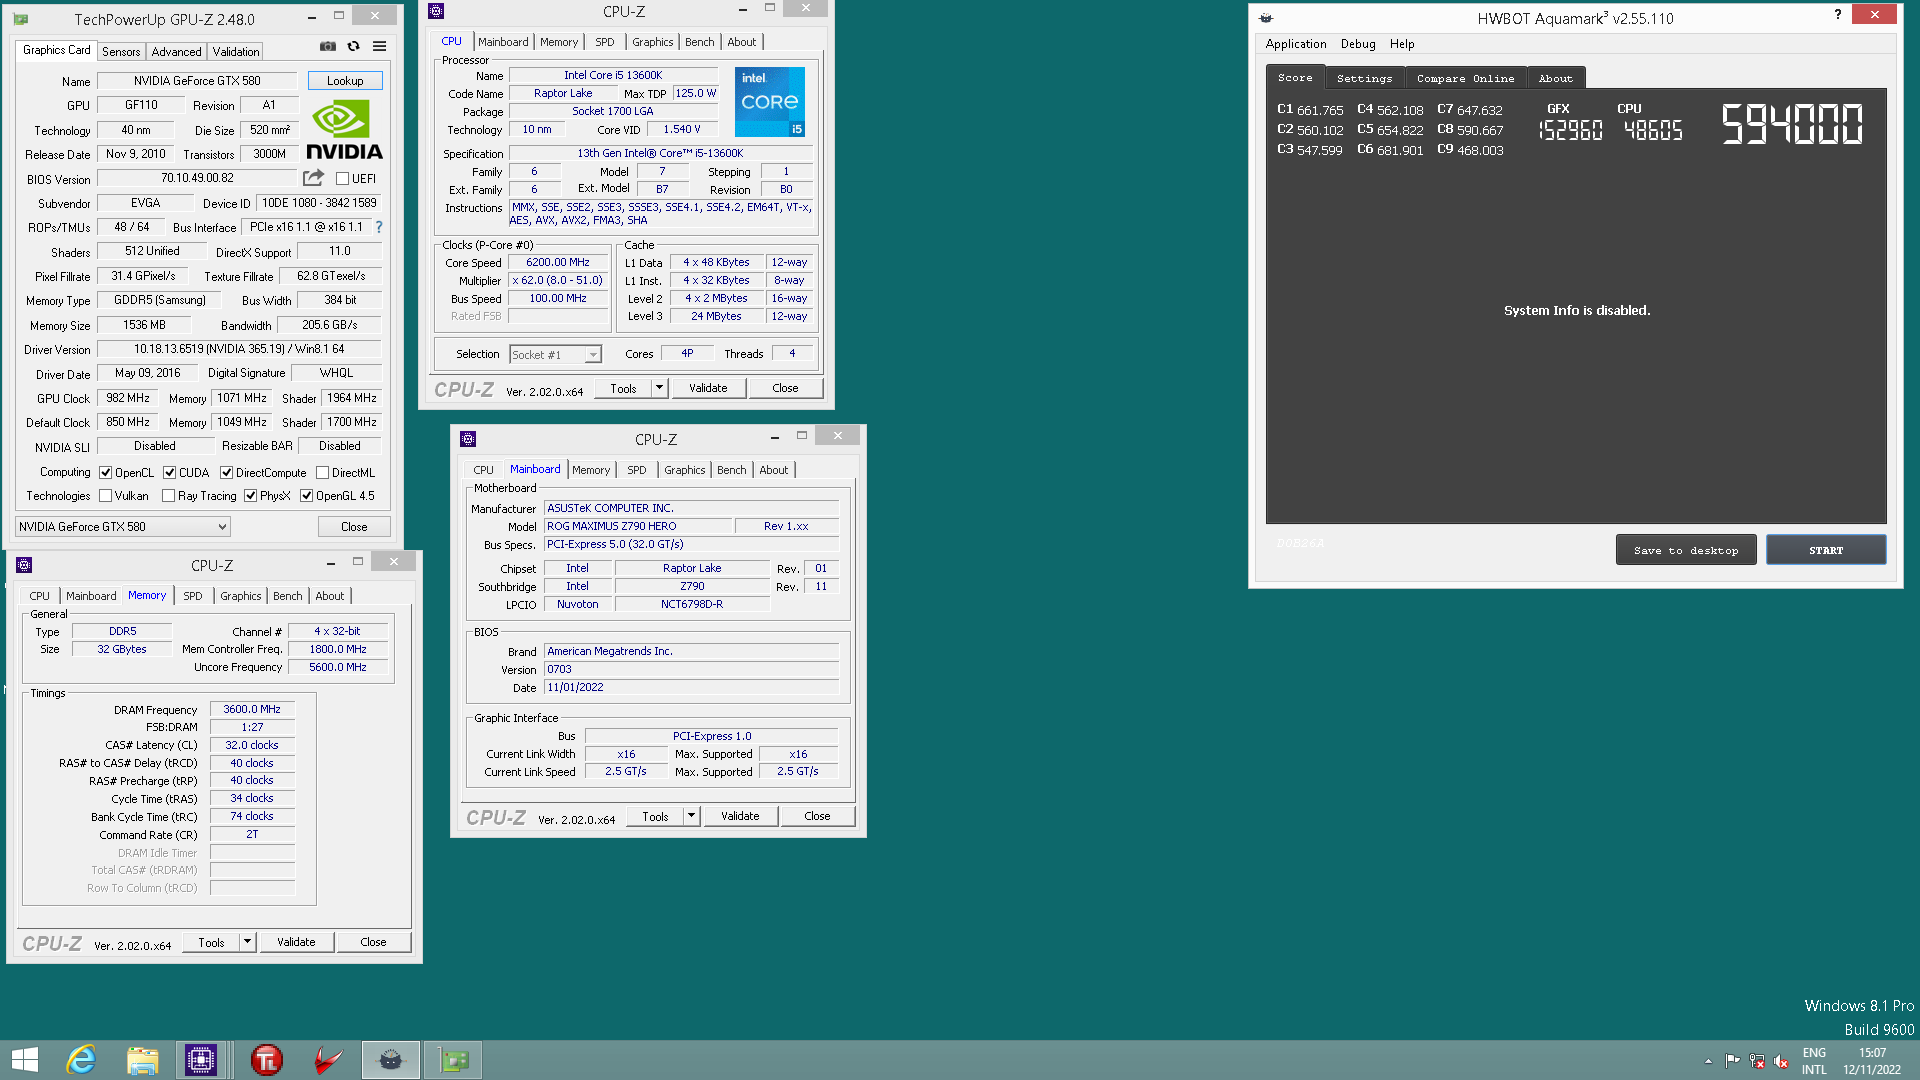
Task: Click the GPU-Z refresh icon
Action: point(354,46)
